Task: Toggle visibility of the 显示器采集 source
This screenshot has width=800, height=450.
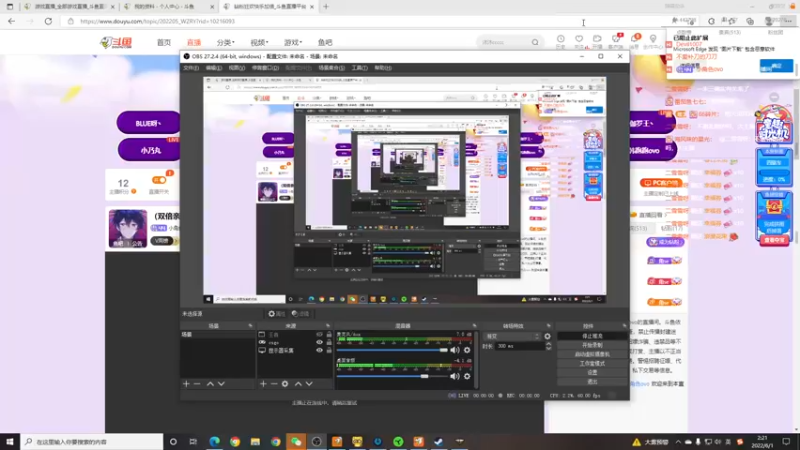Action: point(319,351)
